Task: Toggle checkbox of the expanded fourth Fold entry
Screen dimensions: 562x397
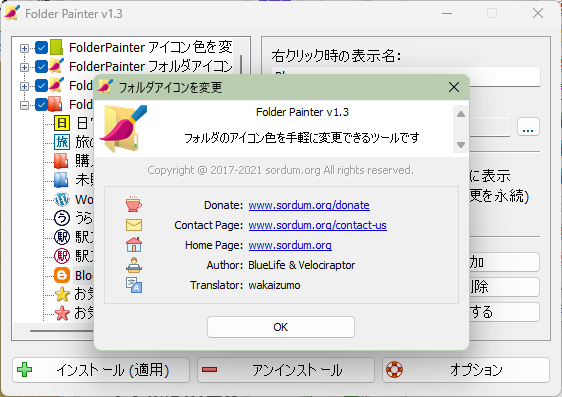Action: (x=42, y=105)
